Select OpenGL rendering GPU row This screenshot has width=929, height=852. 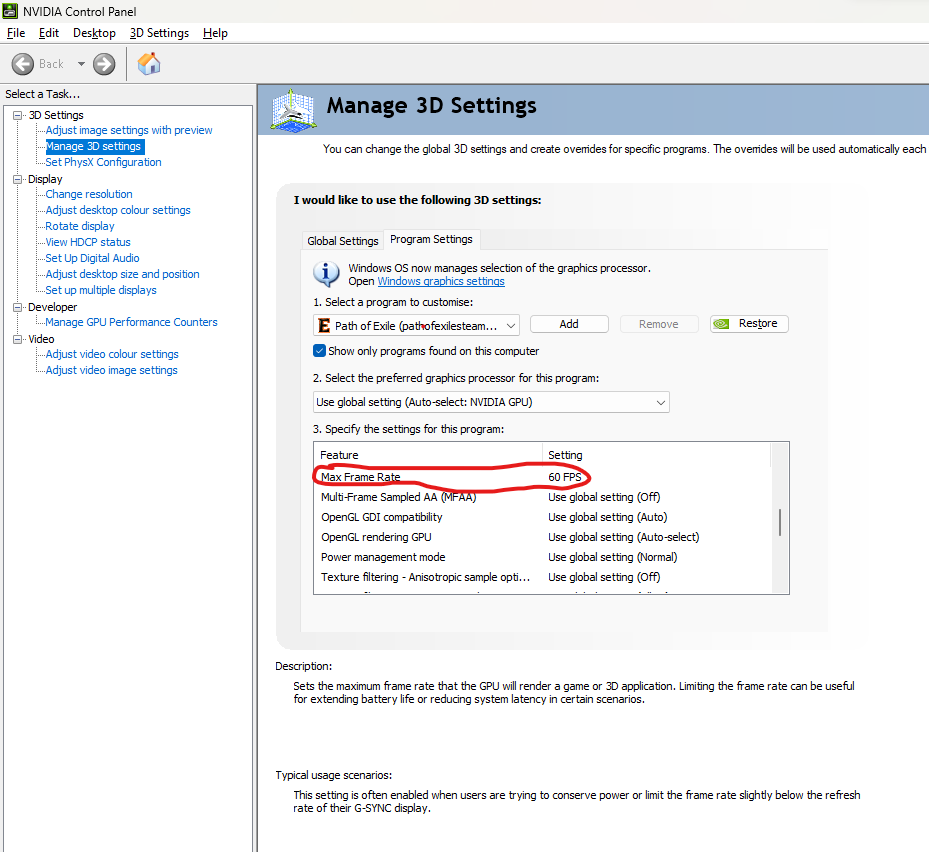[x=542, y=537]
